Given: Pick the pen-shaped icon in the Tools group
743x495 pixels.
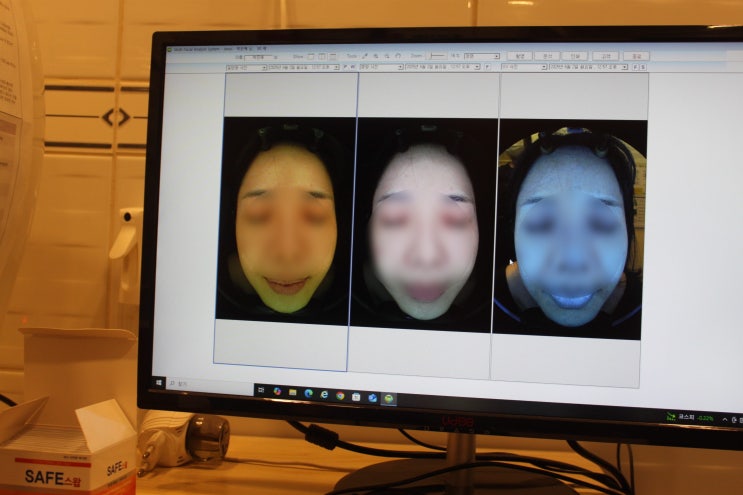Looking at the screenshot, I should 365,56.
